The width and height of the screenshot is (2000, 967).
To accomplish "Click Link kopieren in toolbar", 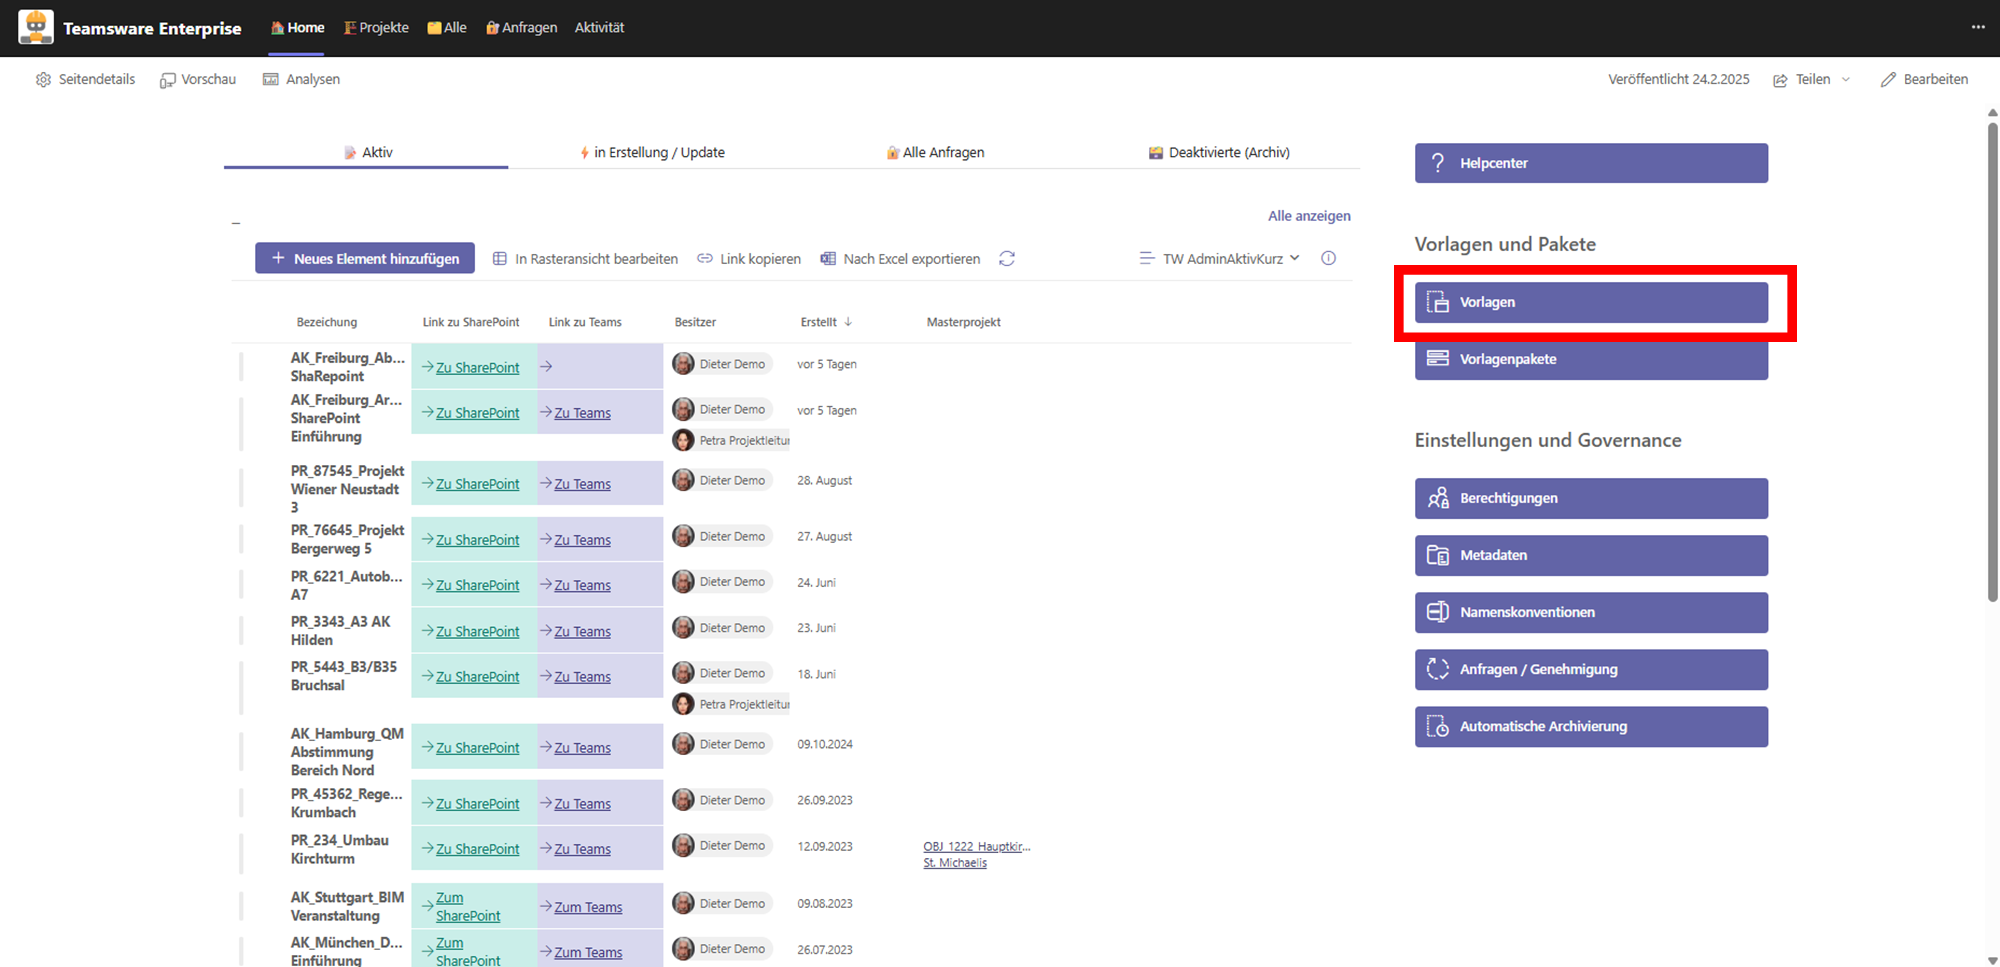I will pos(749,259).
